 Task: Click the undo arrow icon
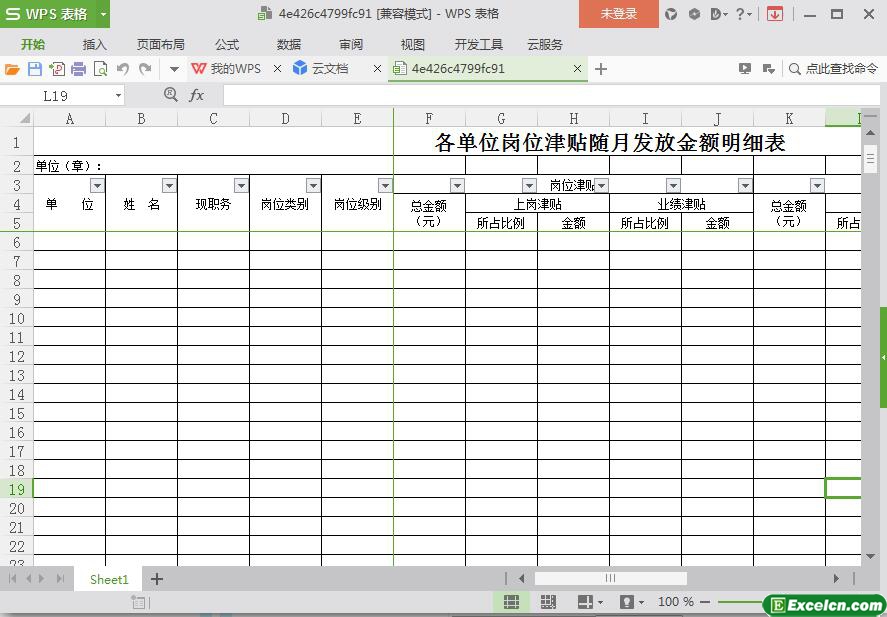[123, 69]
